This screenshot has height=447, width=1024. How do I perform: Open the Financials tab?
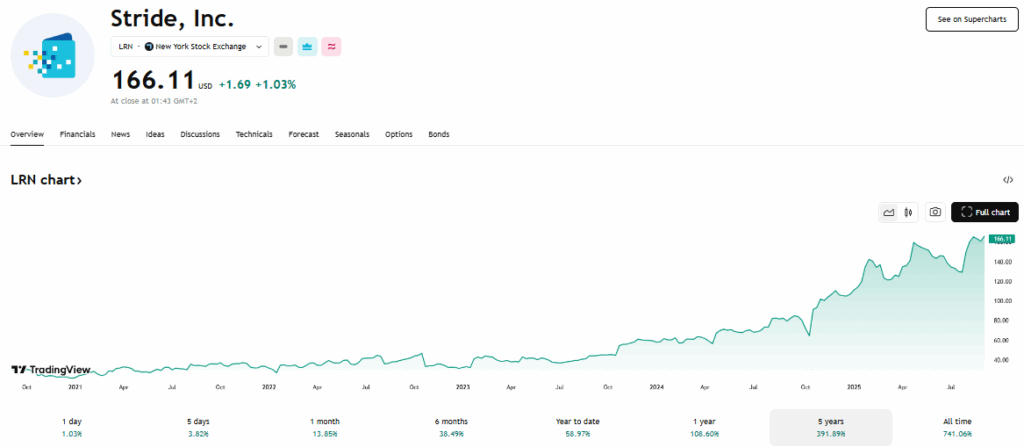click(x=78, y=134)
